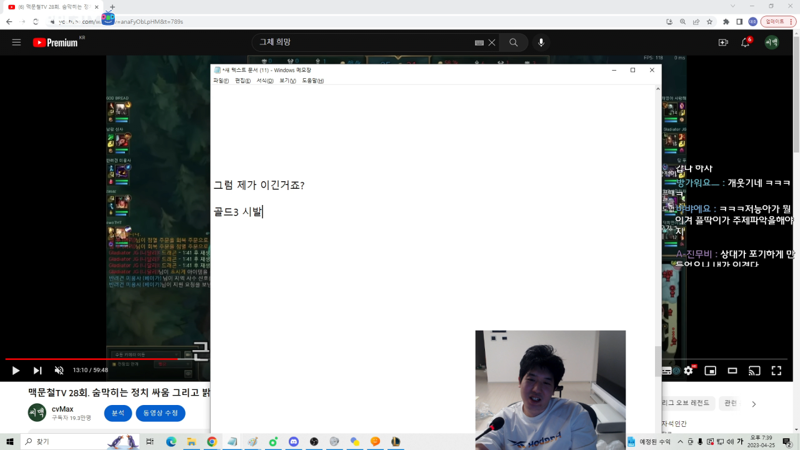Open the Chrome tab search dropdown chevron

pyautogui.click(x=733, y=6)
